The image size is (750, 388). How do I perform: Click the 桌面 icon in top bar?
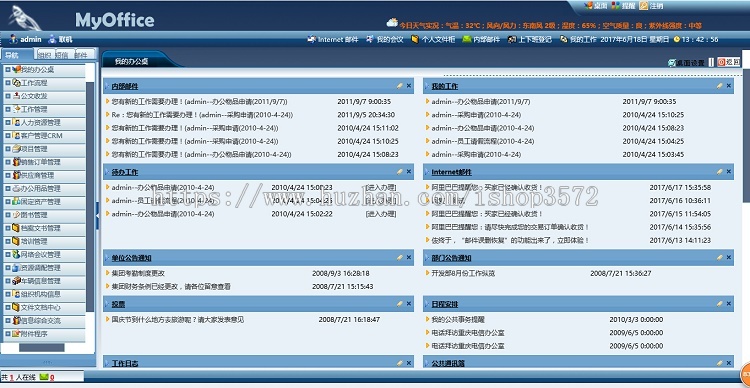click(x=588, y=6)
